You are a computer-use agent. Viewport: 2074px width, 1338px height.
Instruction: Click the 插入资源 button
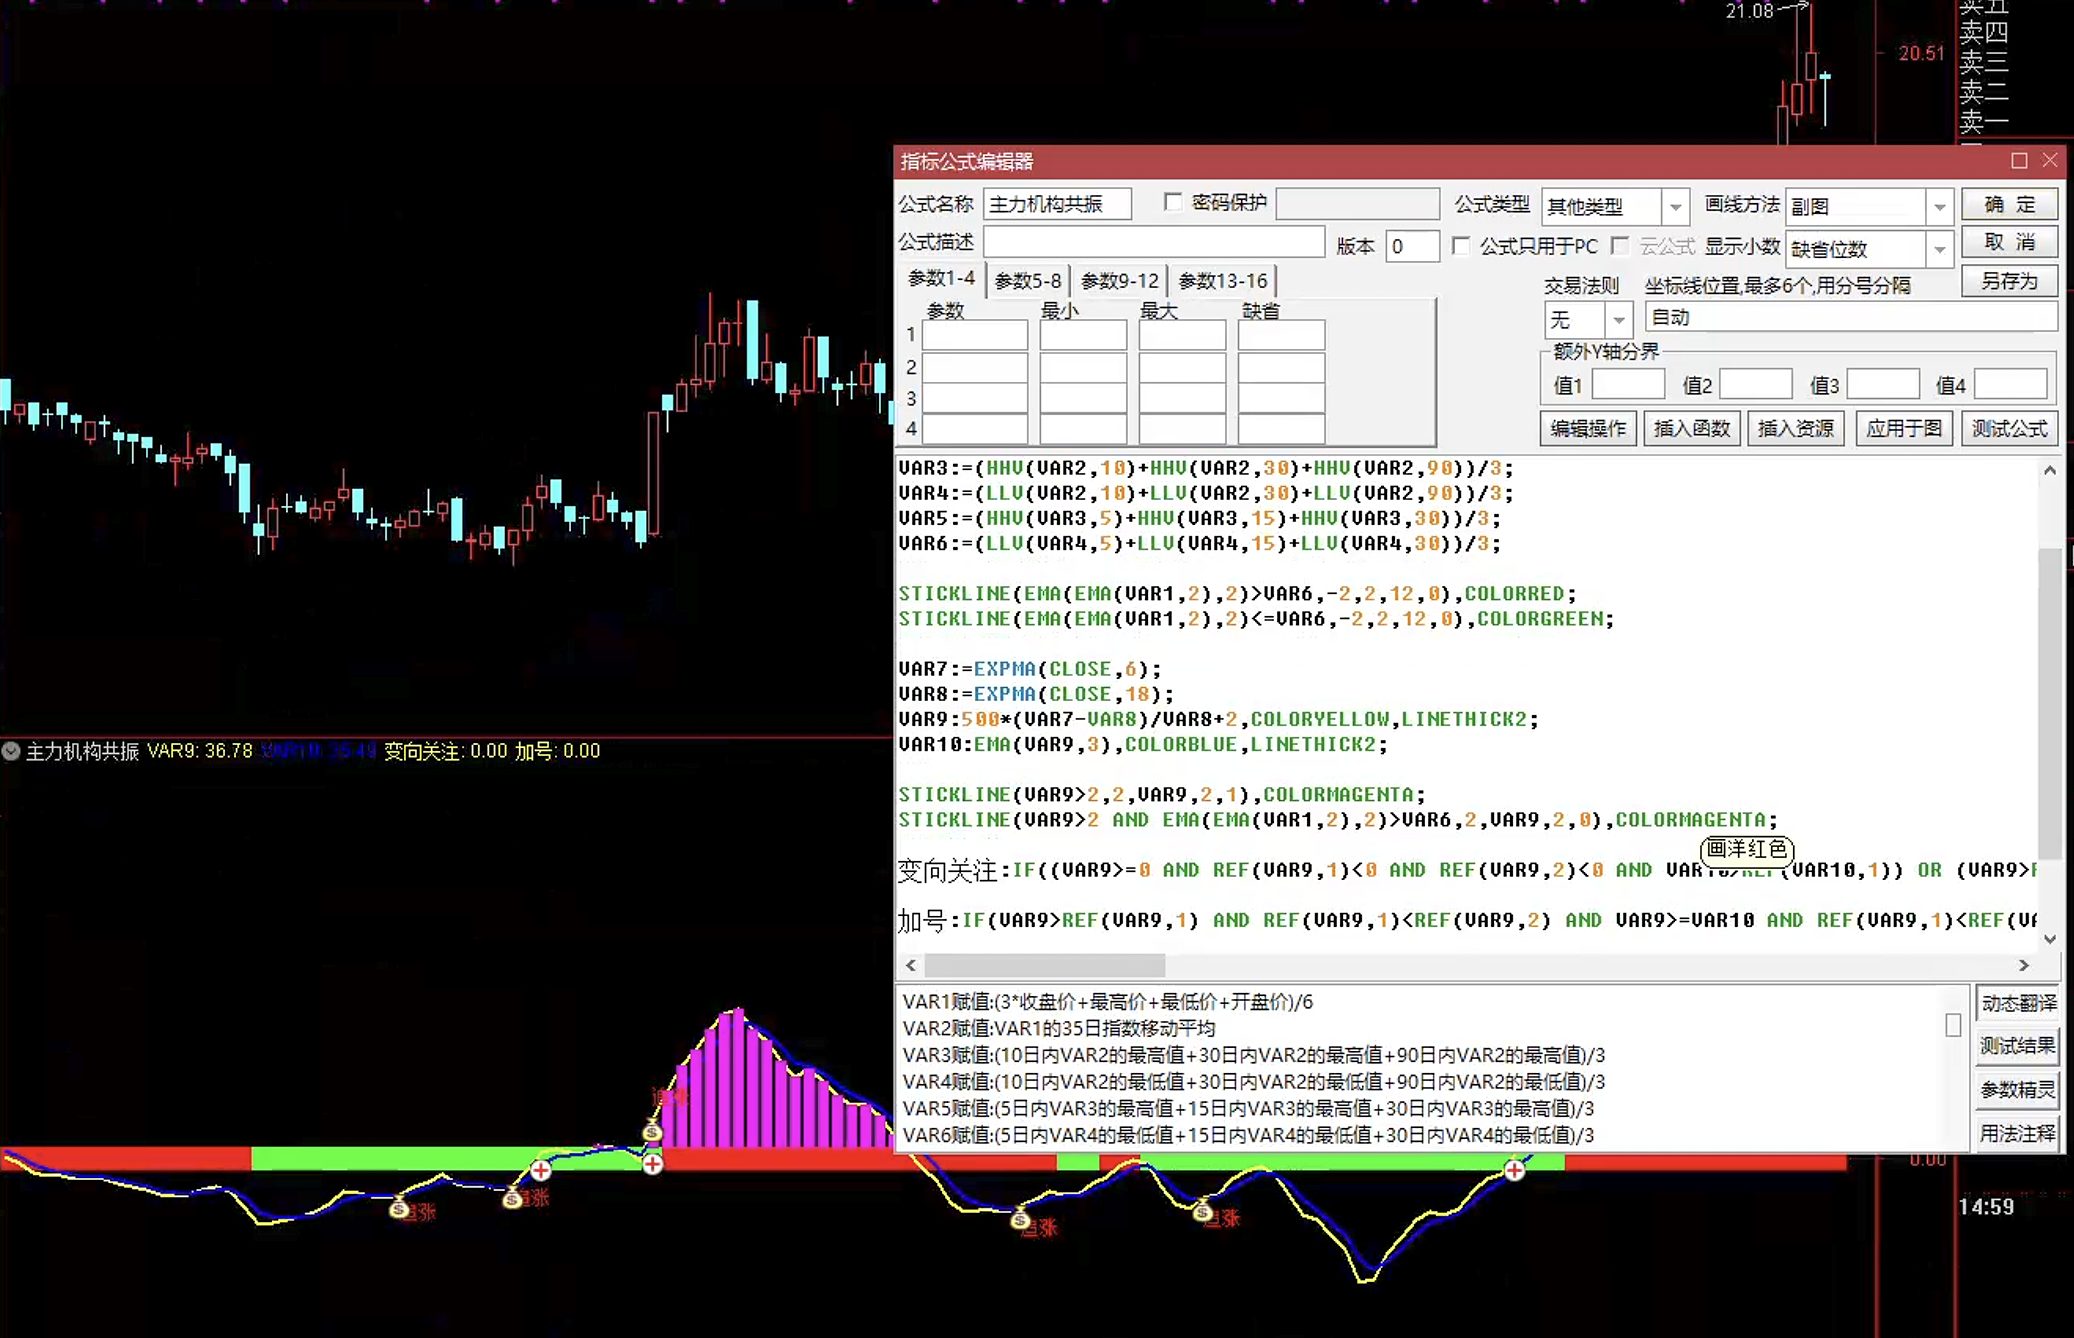[1796, 429]
